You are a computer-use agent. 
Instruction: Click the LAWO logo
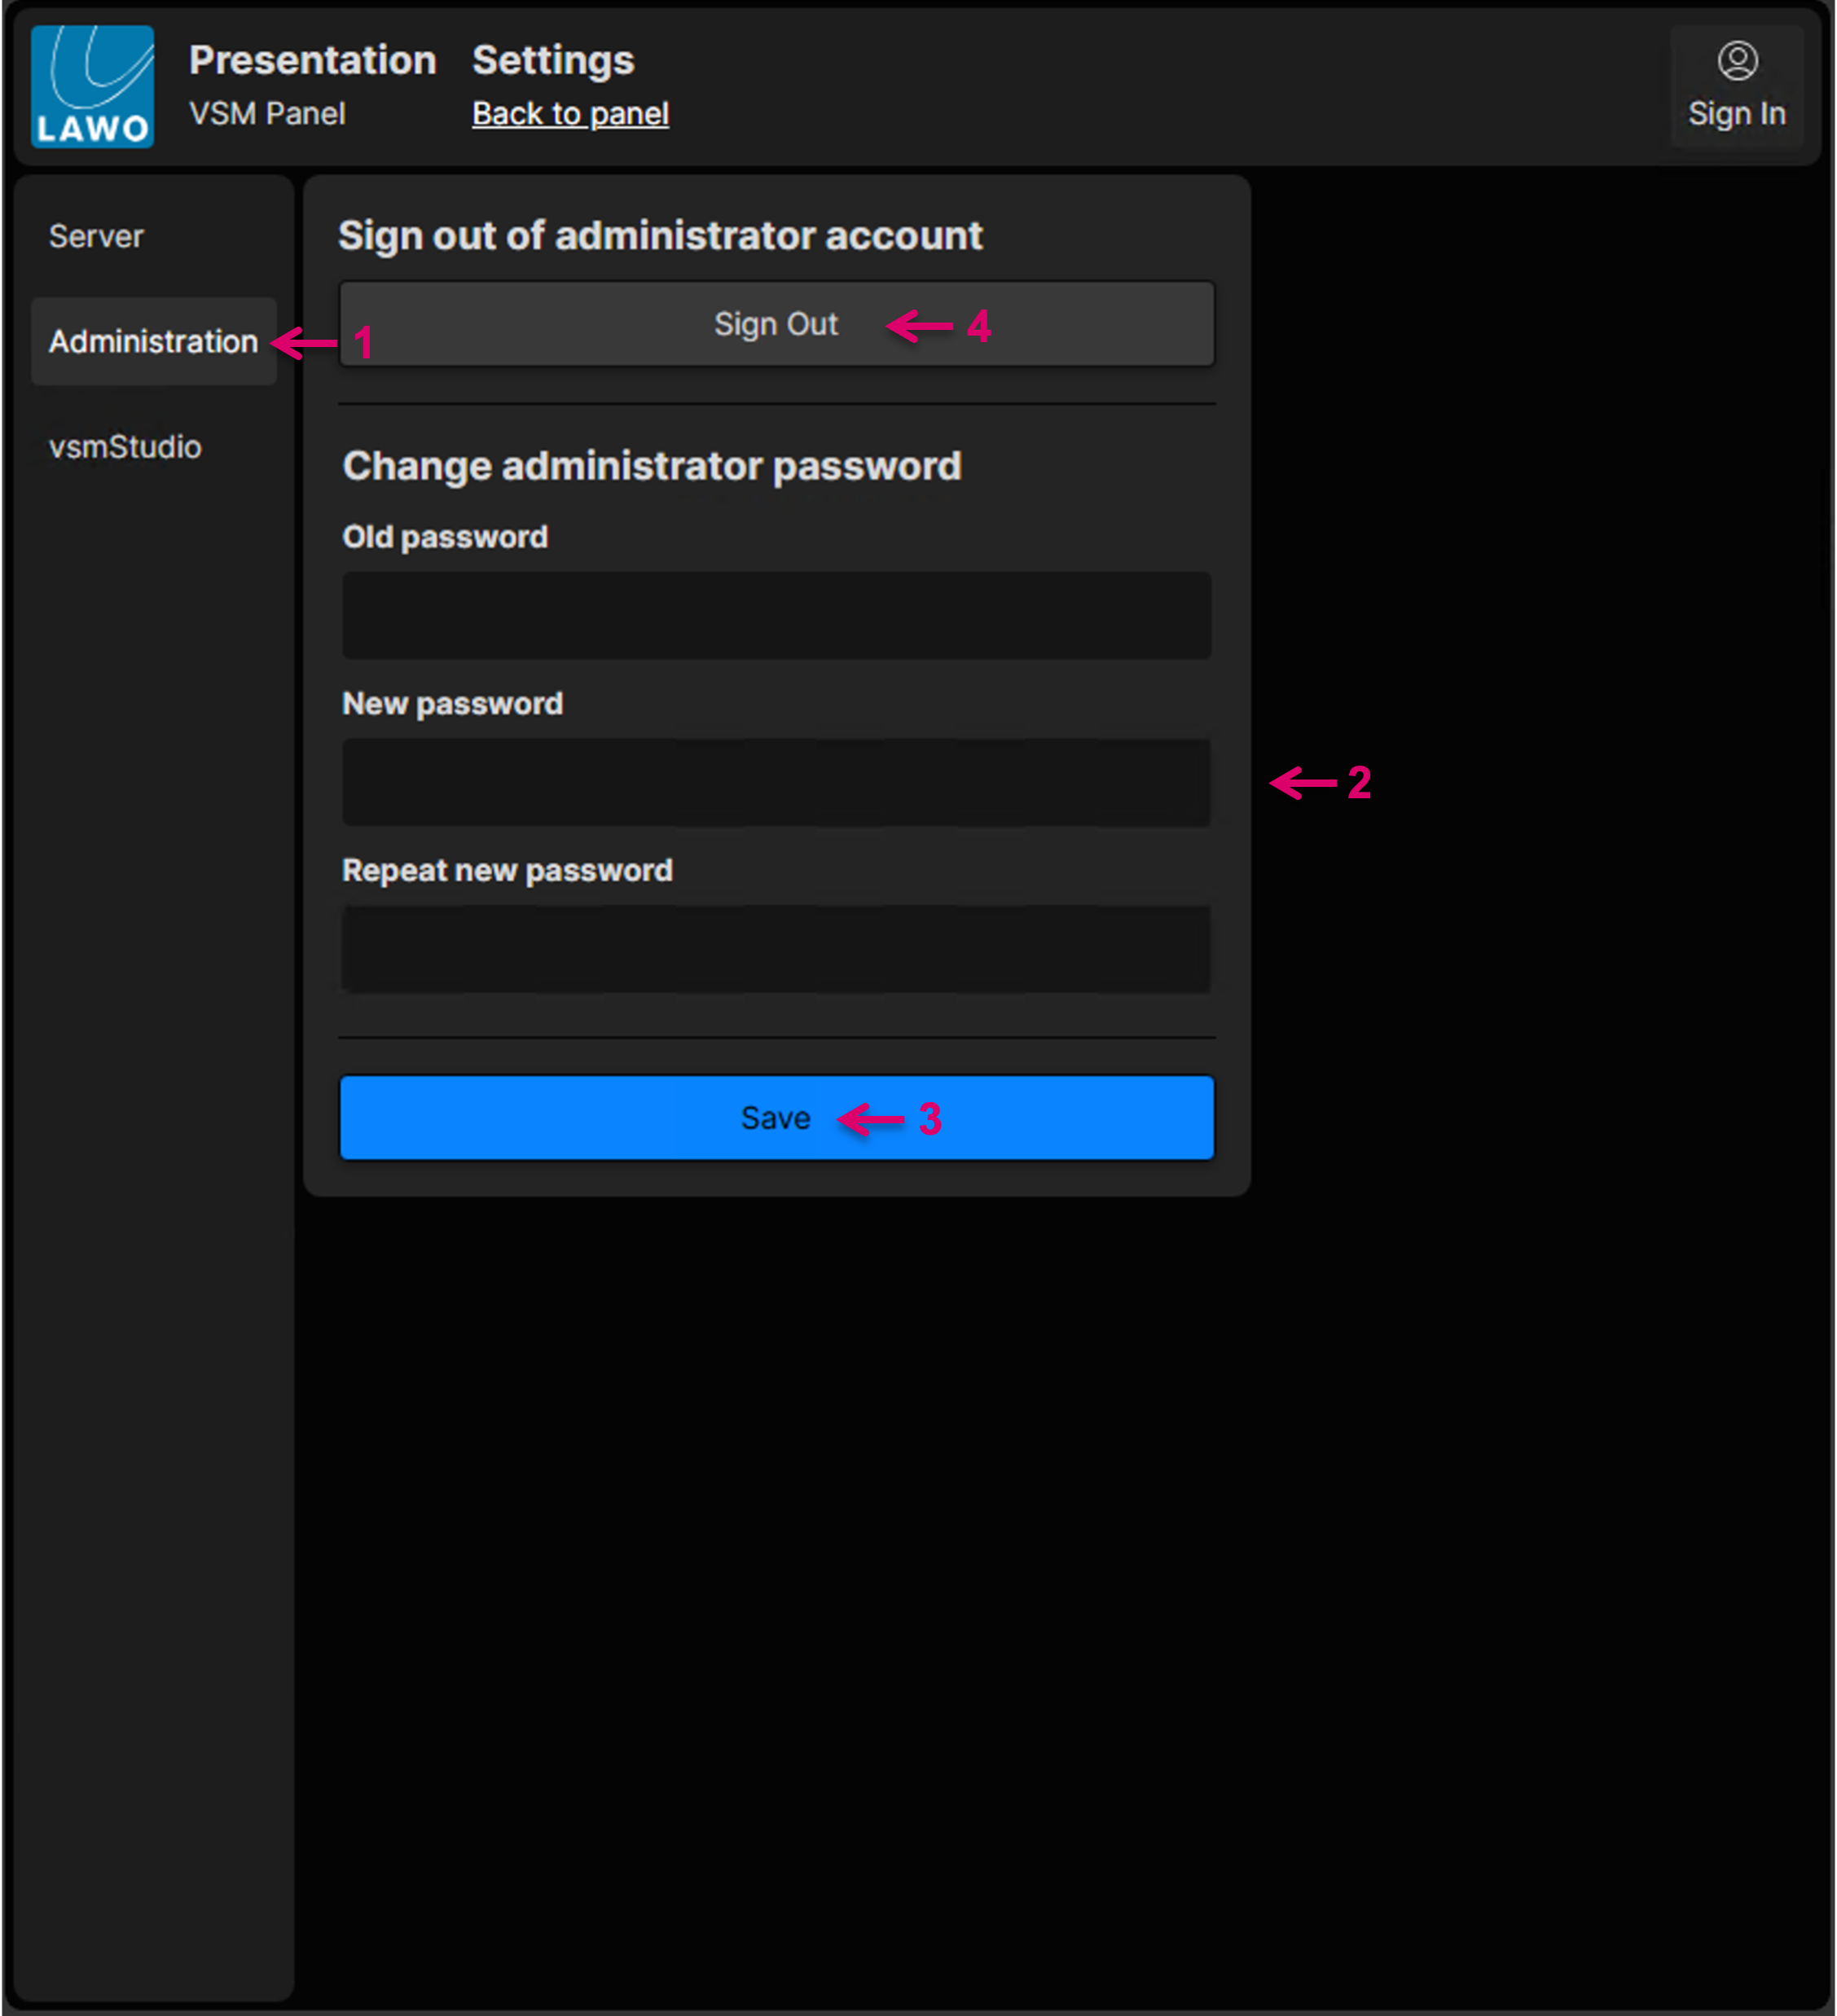point(92,87)
